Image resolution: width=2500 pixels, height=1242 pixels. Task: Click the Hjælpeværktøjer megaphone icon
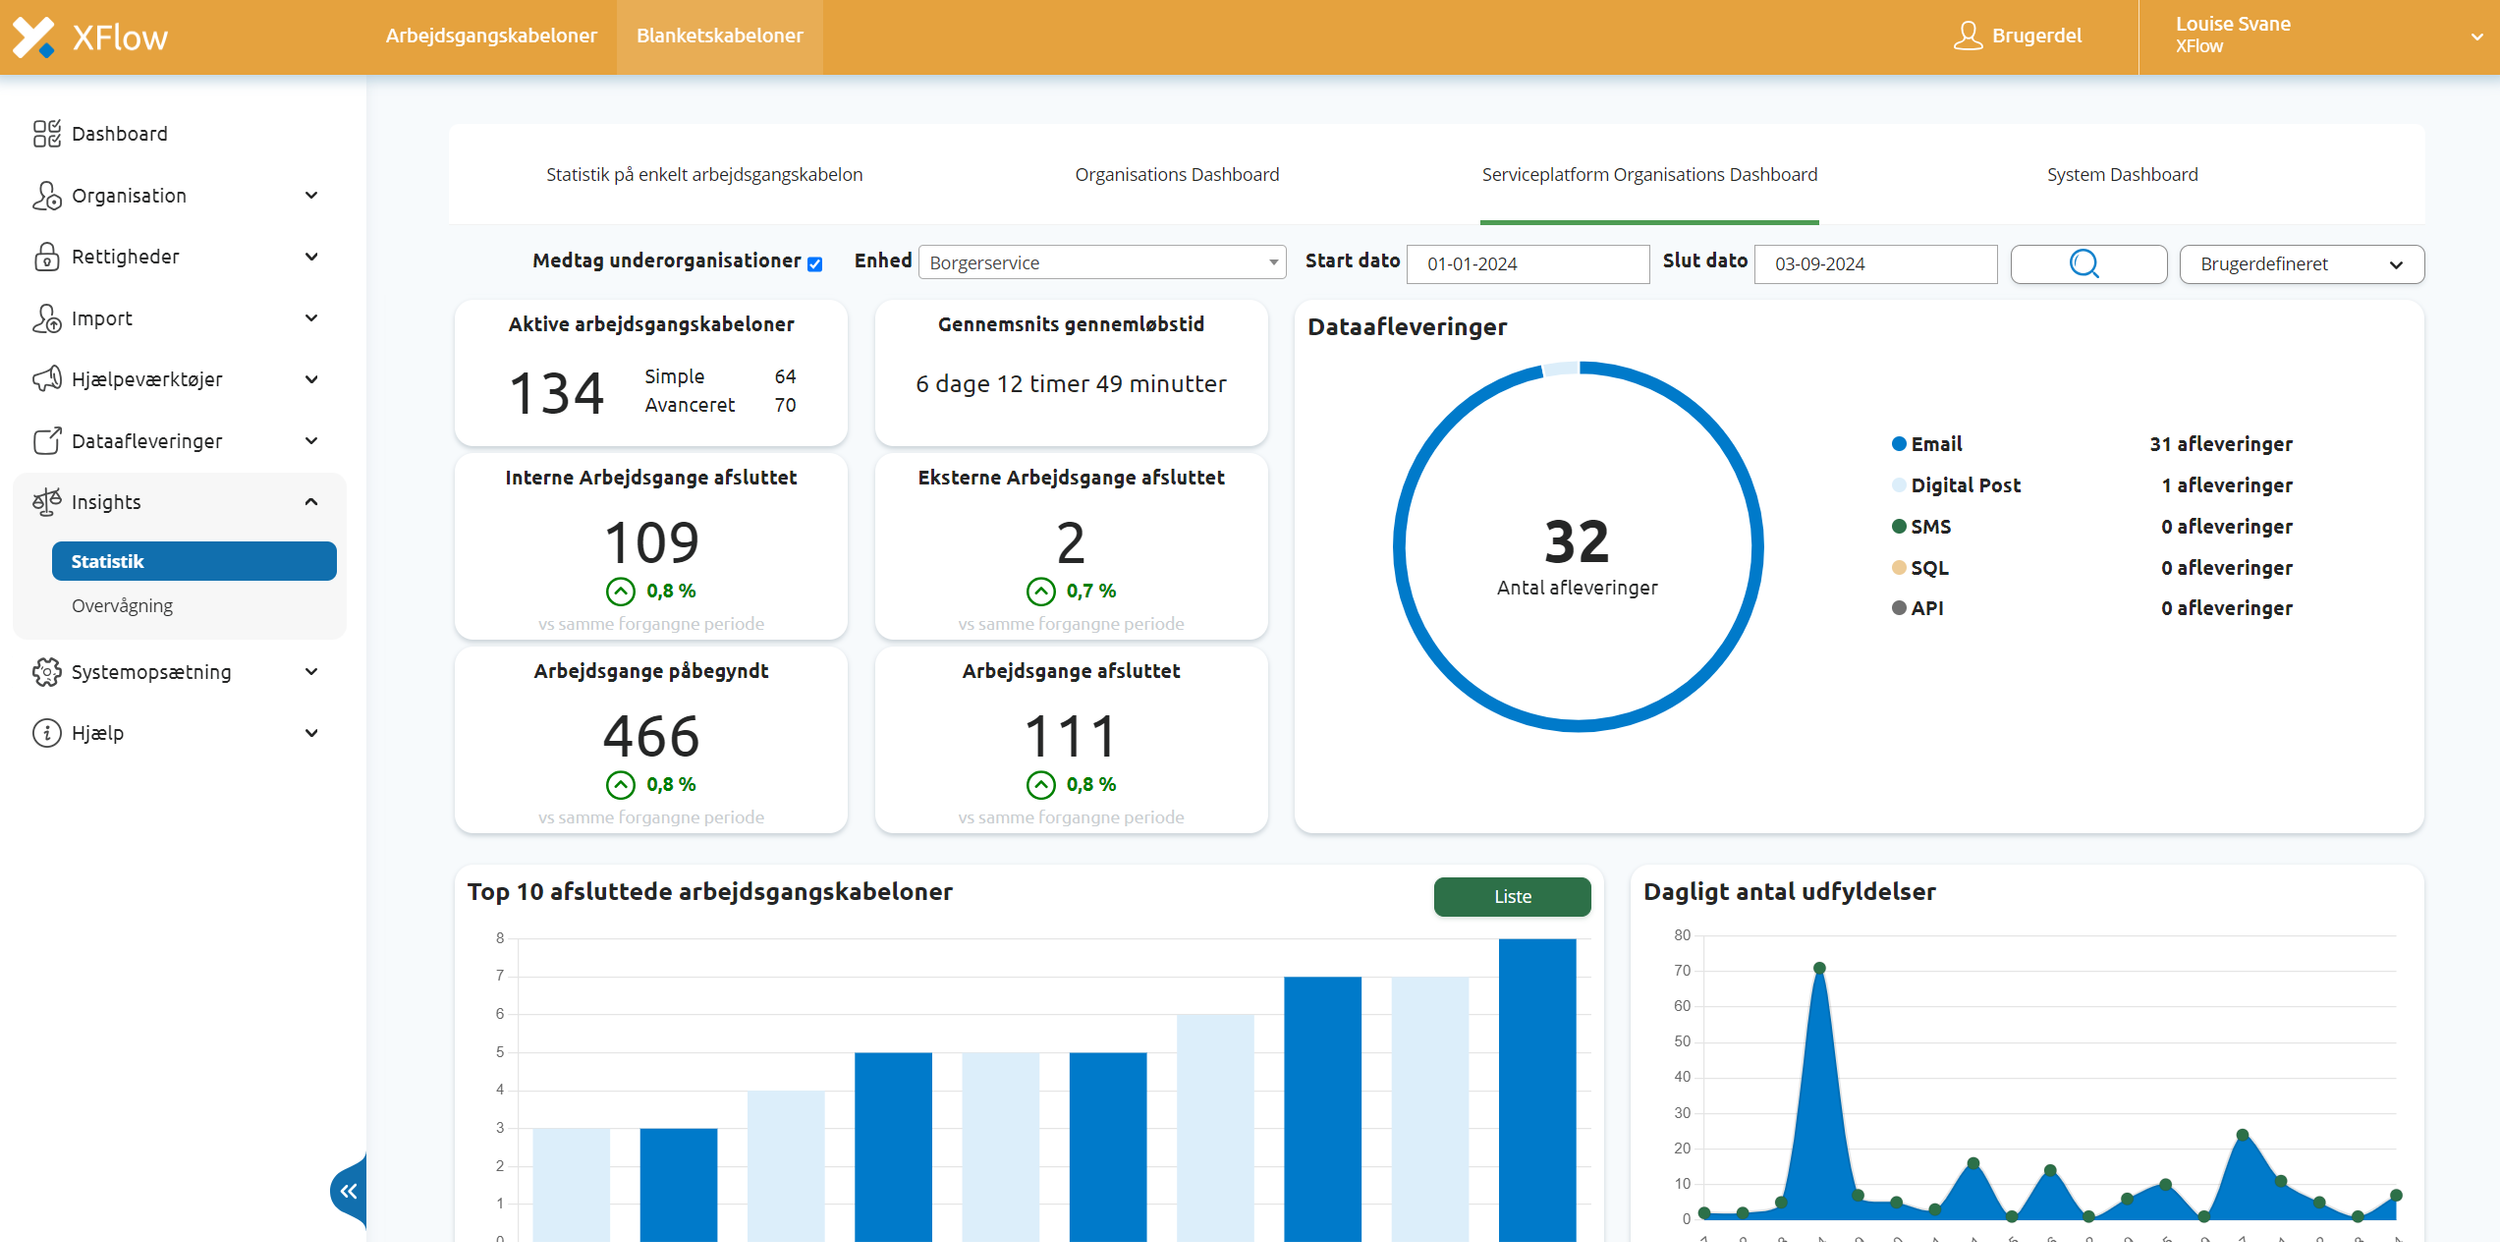coord(46,379)
